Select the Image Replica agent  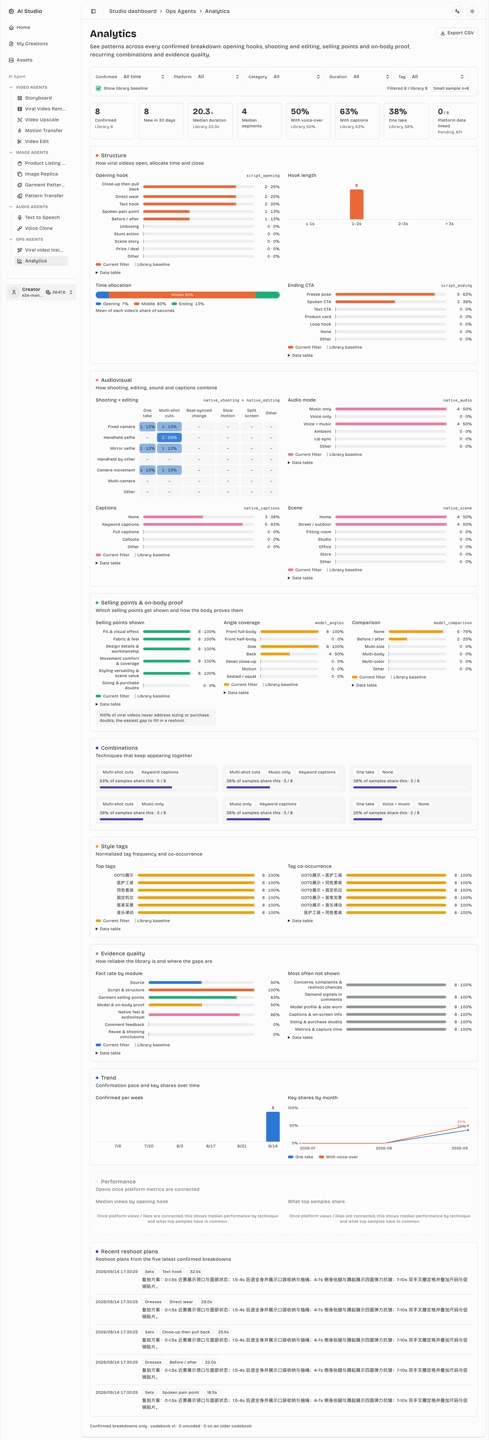point(42,174)
